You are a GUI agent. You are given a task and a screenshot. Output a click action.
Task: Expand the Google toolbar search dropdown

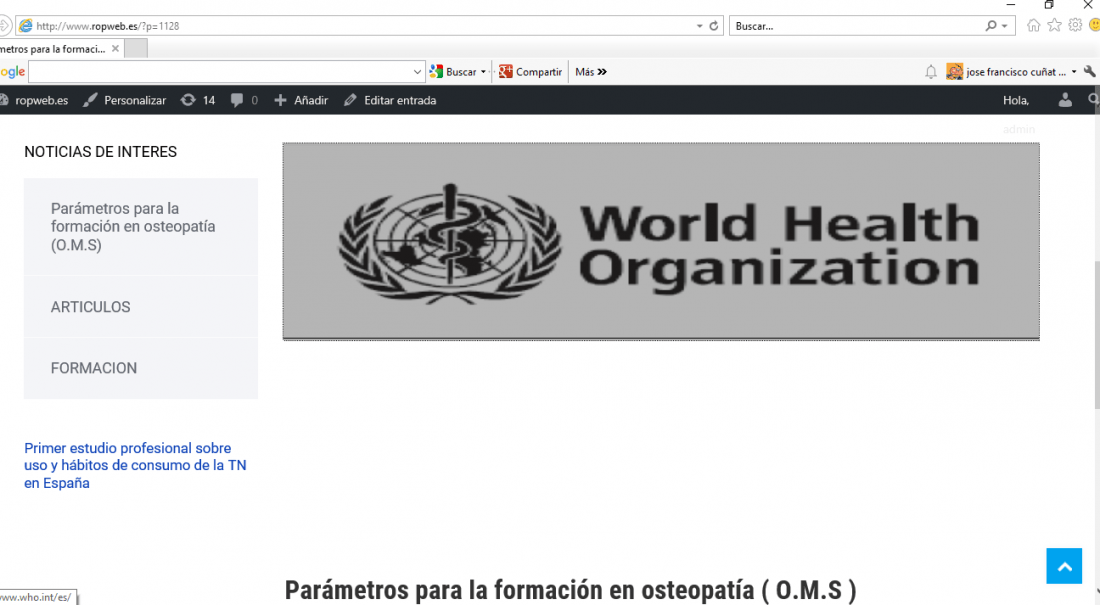[417, 72]
